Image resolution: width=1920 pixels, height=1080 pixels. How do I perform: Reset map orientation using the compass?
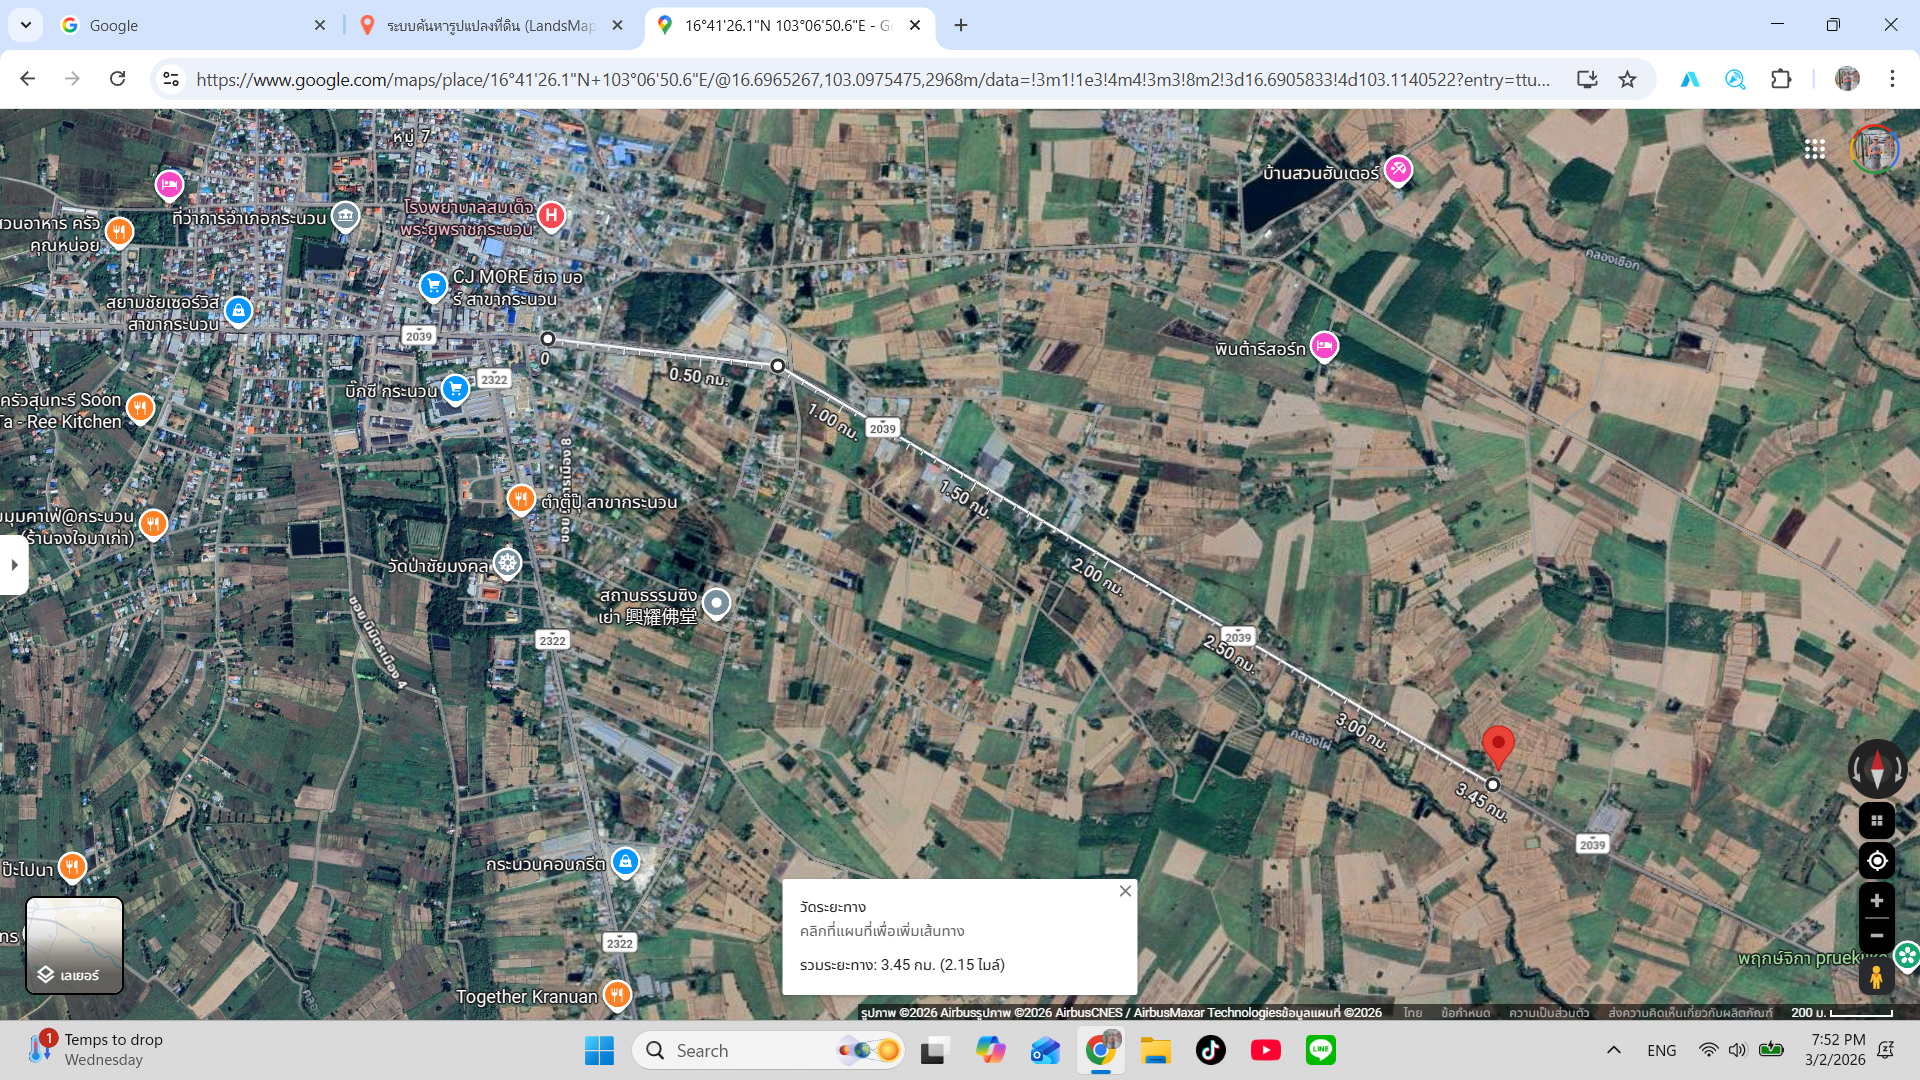tap(1876, 769)
